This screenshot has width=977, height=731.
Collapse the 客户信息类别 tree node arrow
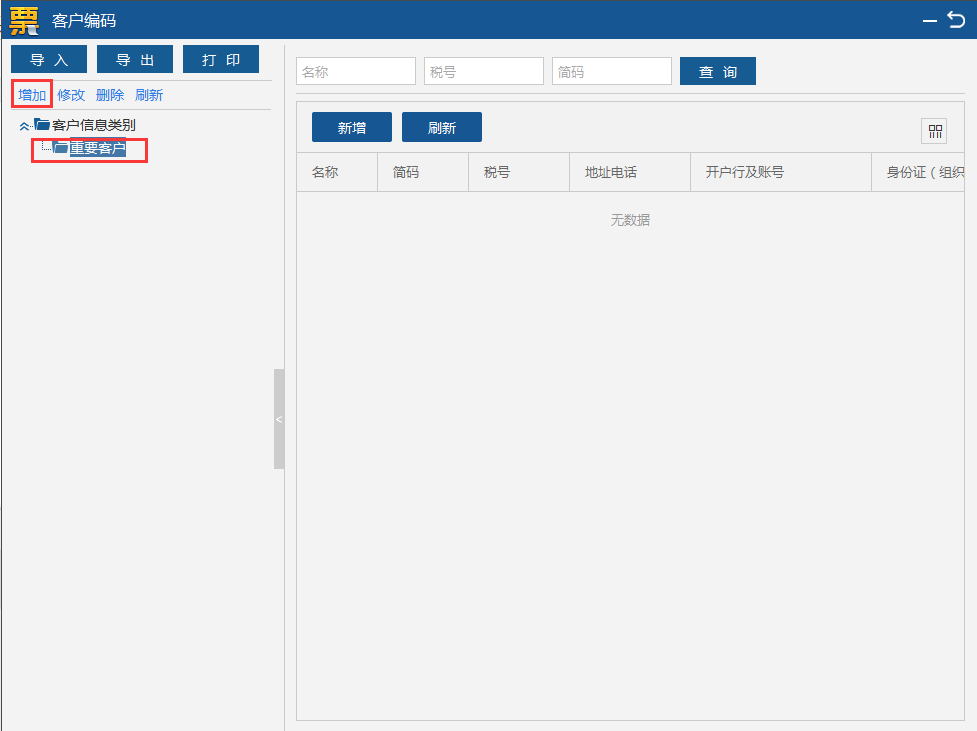(x=24, y=126)
